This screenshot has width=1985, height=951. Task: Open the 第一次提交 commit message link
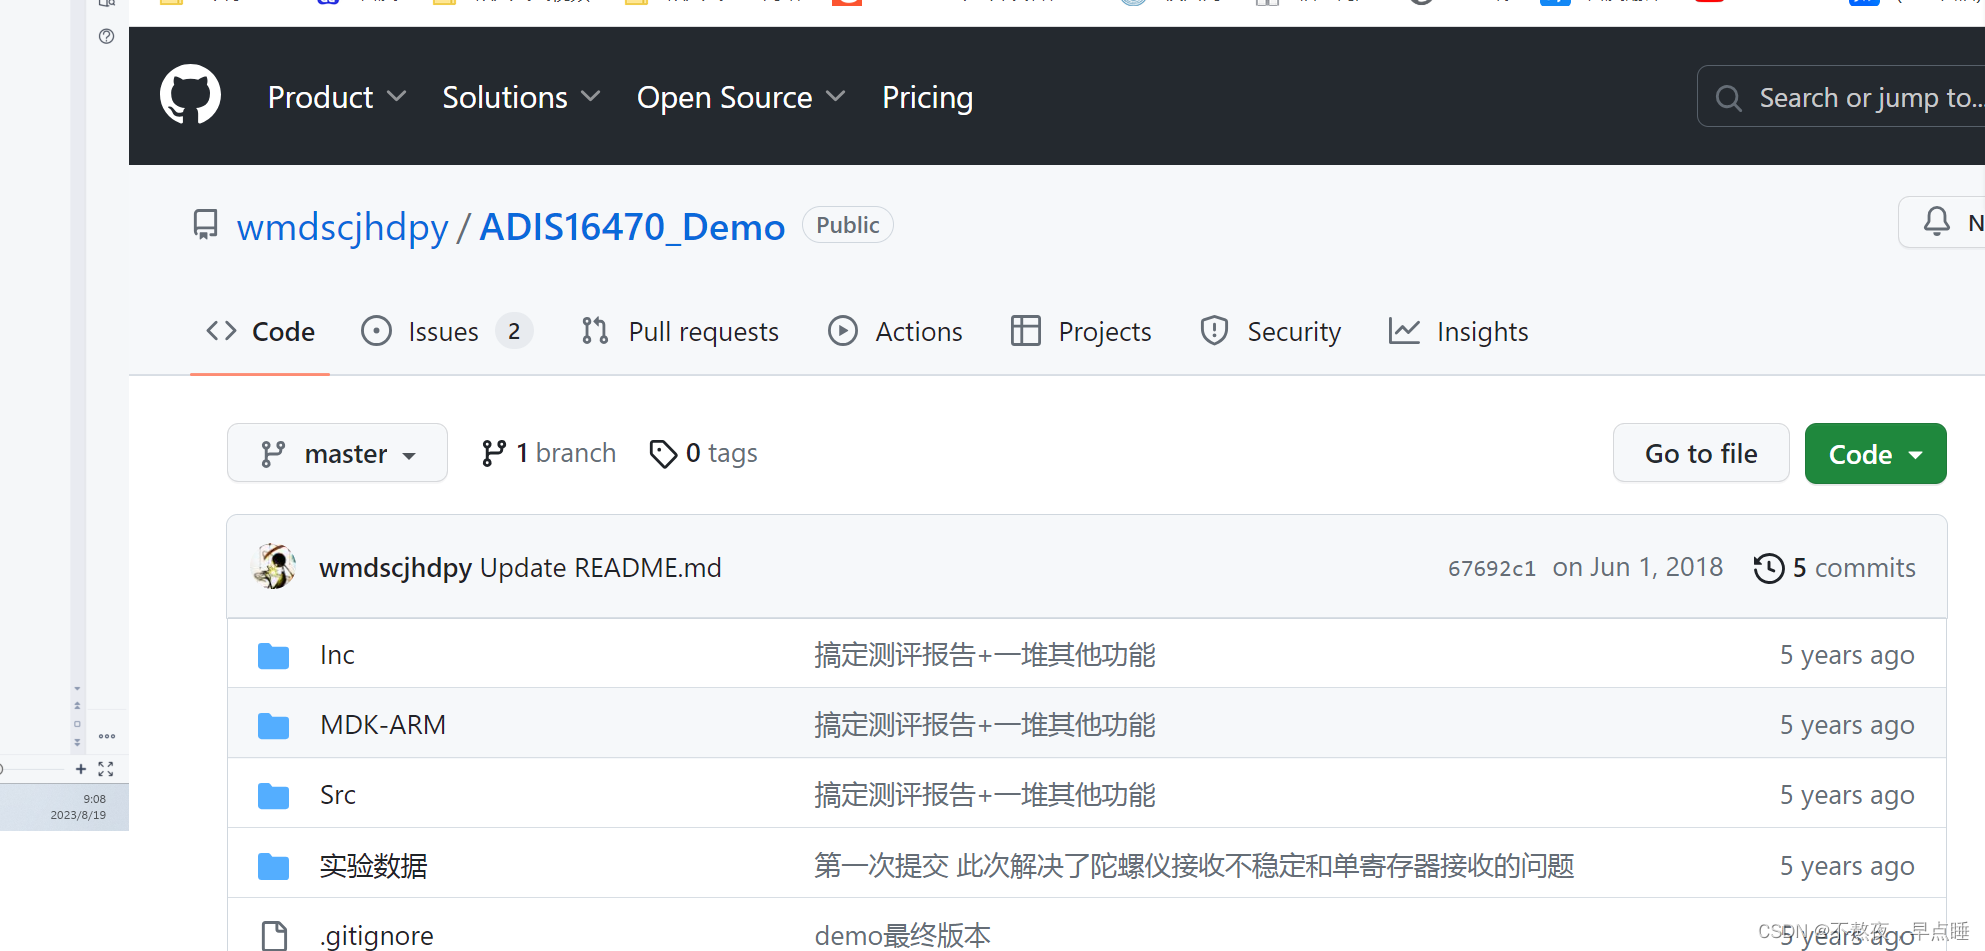[1194, 865]
